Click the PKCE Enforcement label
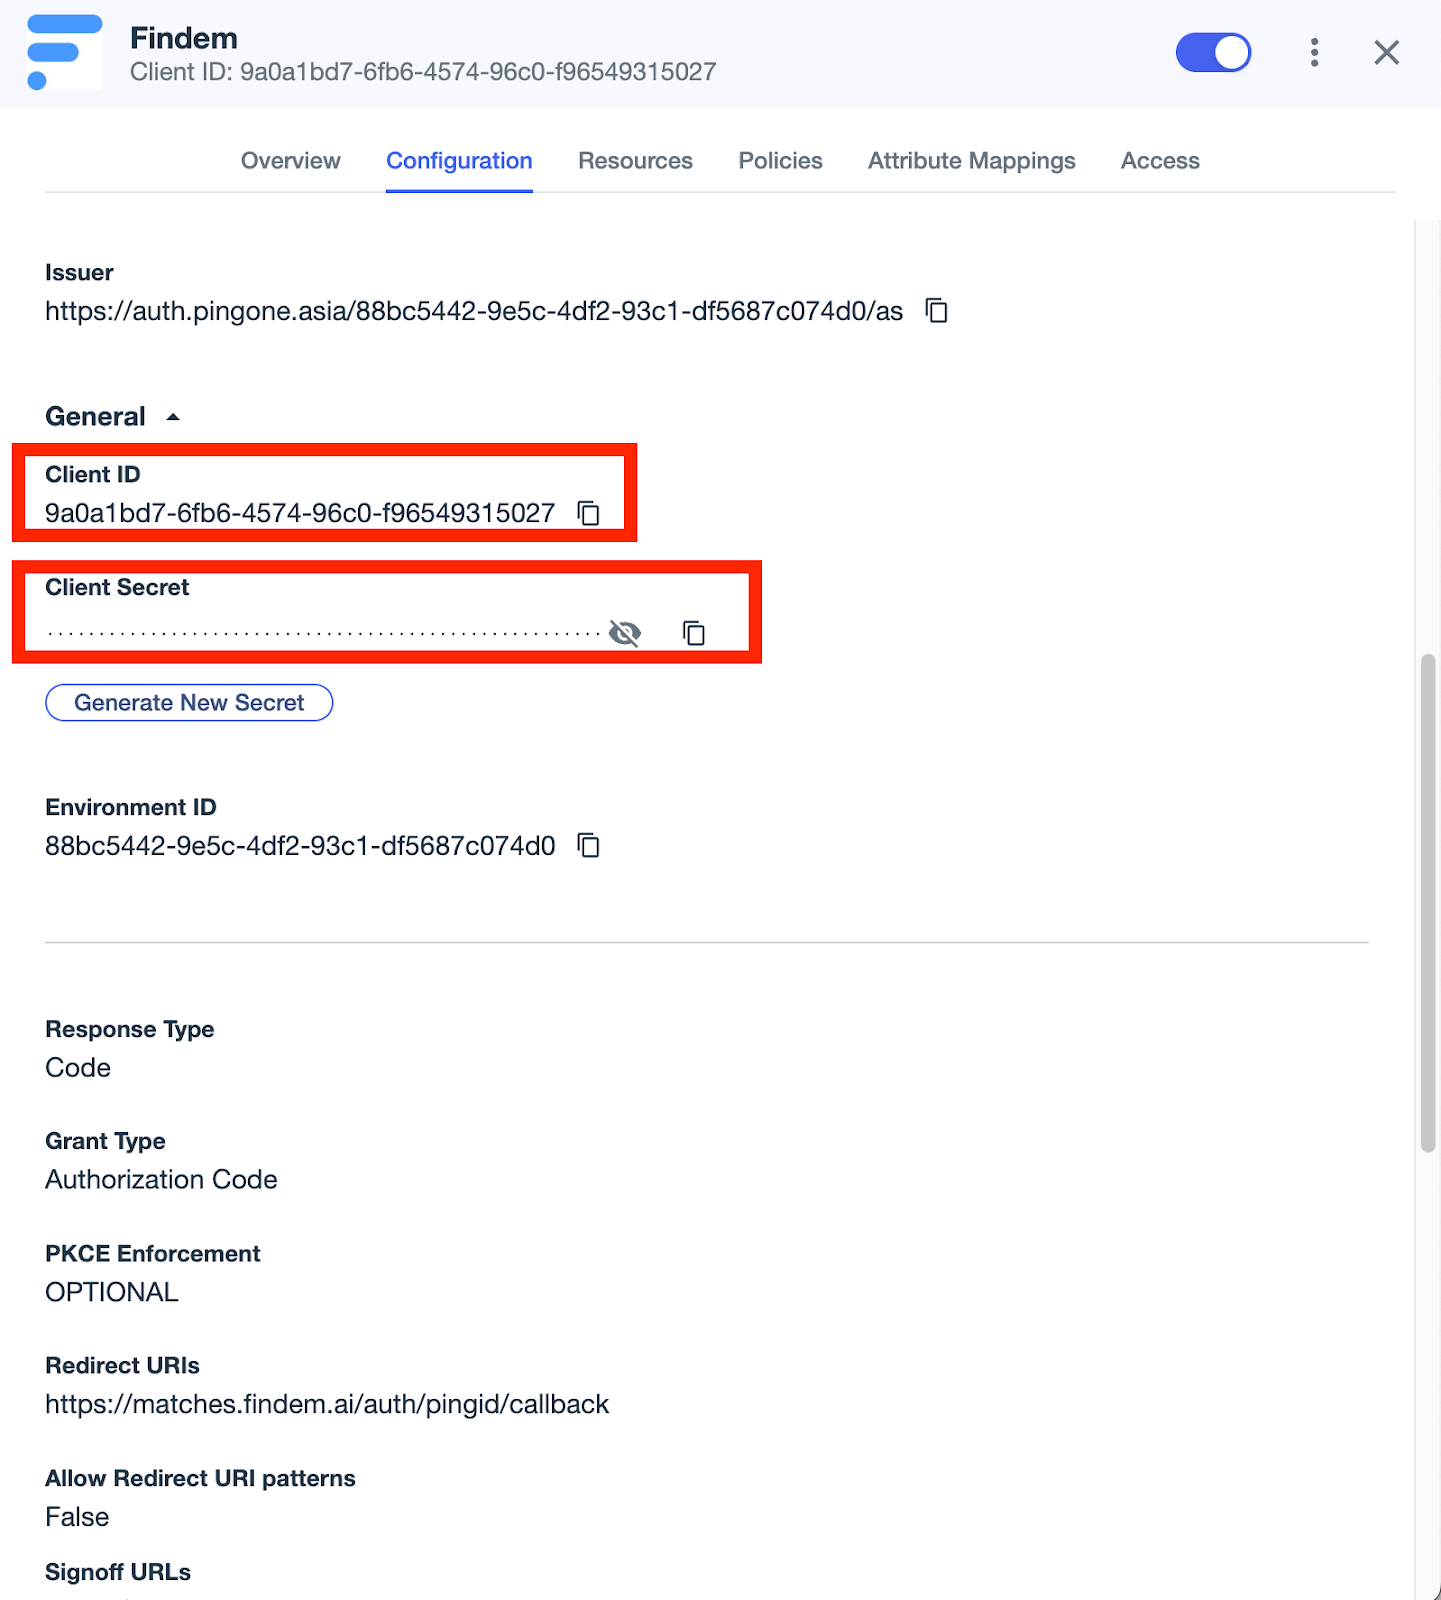This screenshot has height=1600, width=1441. 153,1254
